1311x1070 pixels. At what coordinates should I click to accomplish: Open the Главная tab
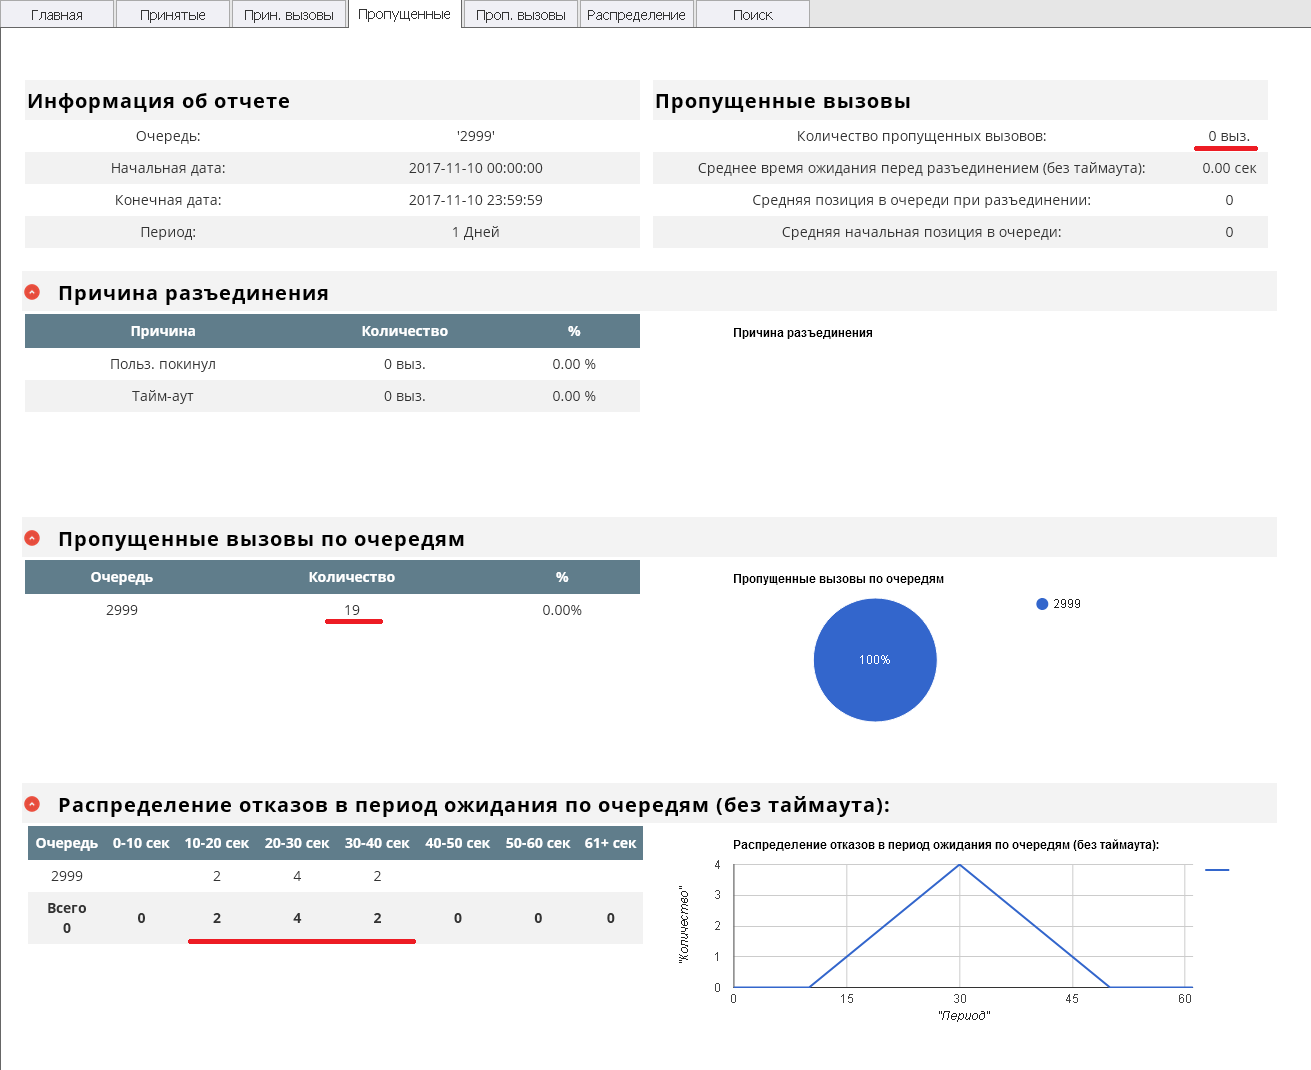pyautogui.click(x=57, y=15)
